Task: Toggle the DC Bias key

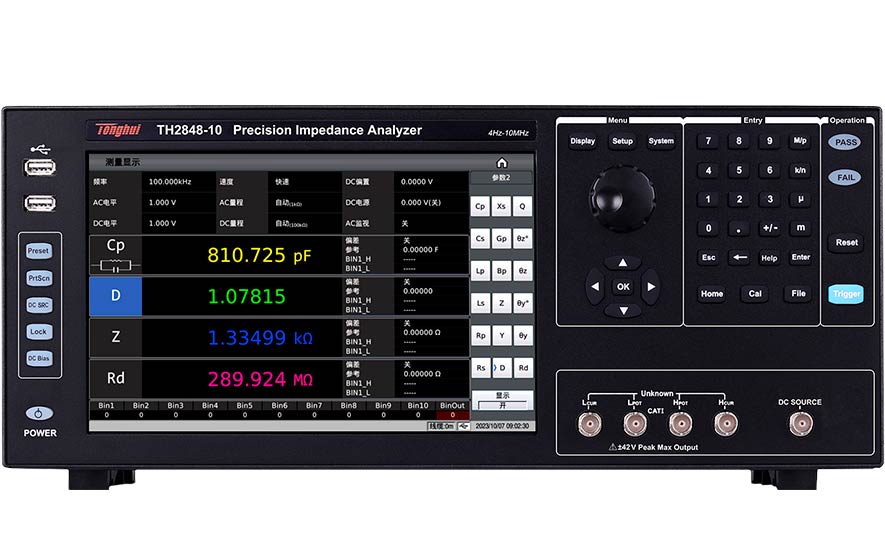Action: click(x=39, y=358)
